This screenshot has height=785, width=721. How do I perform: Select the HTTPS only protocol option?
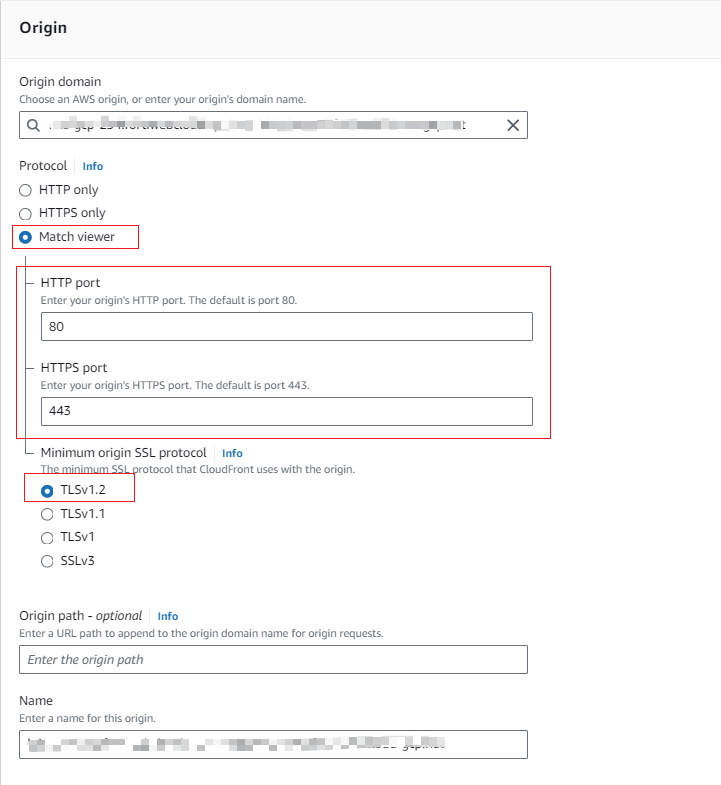(x=26, y=213)
